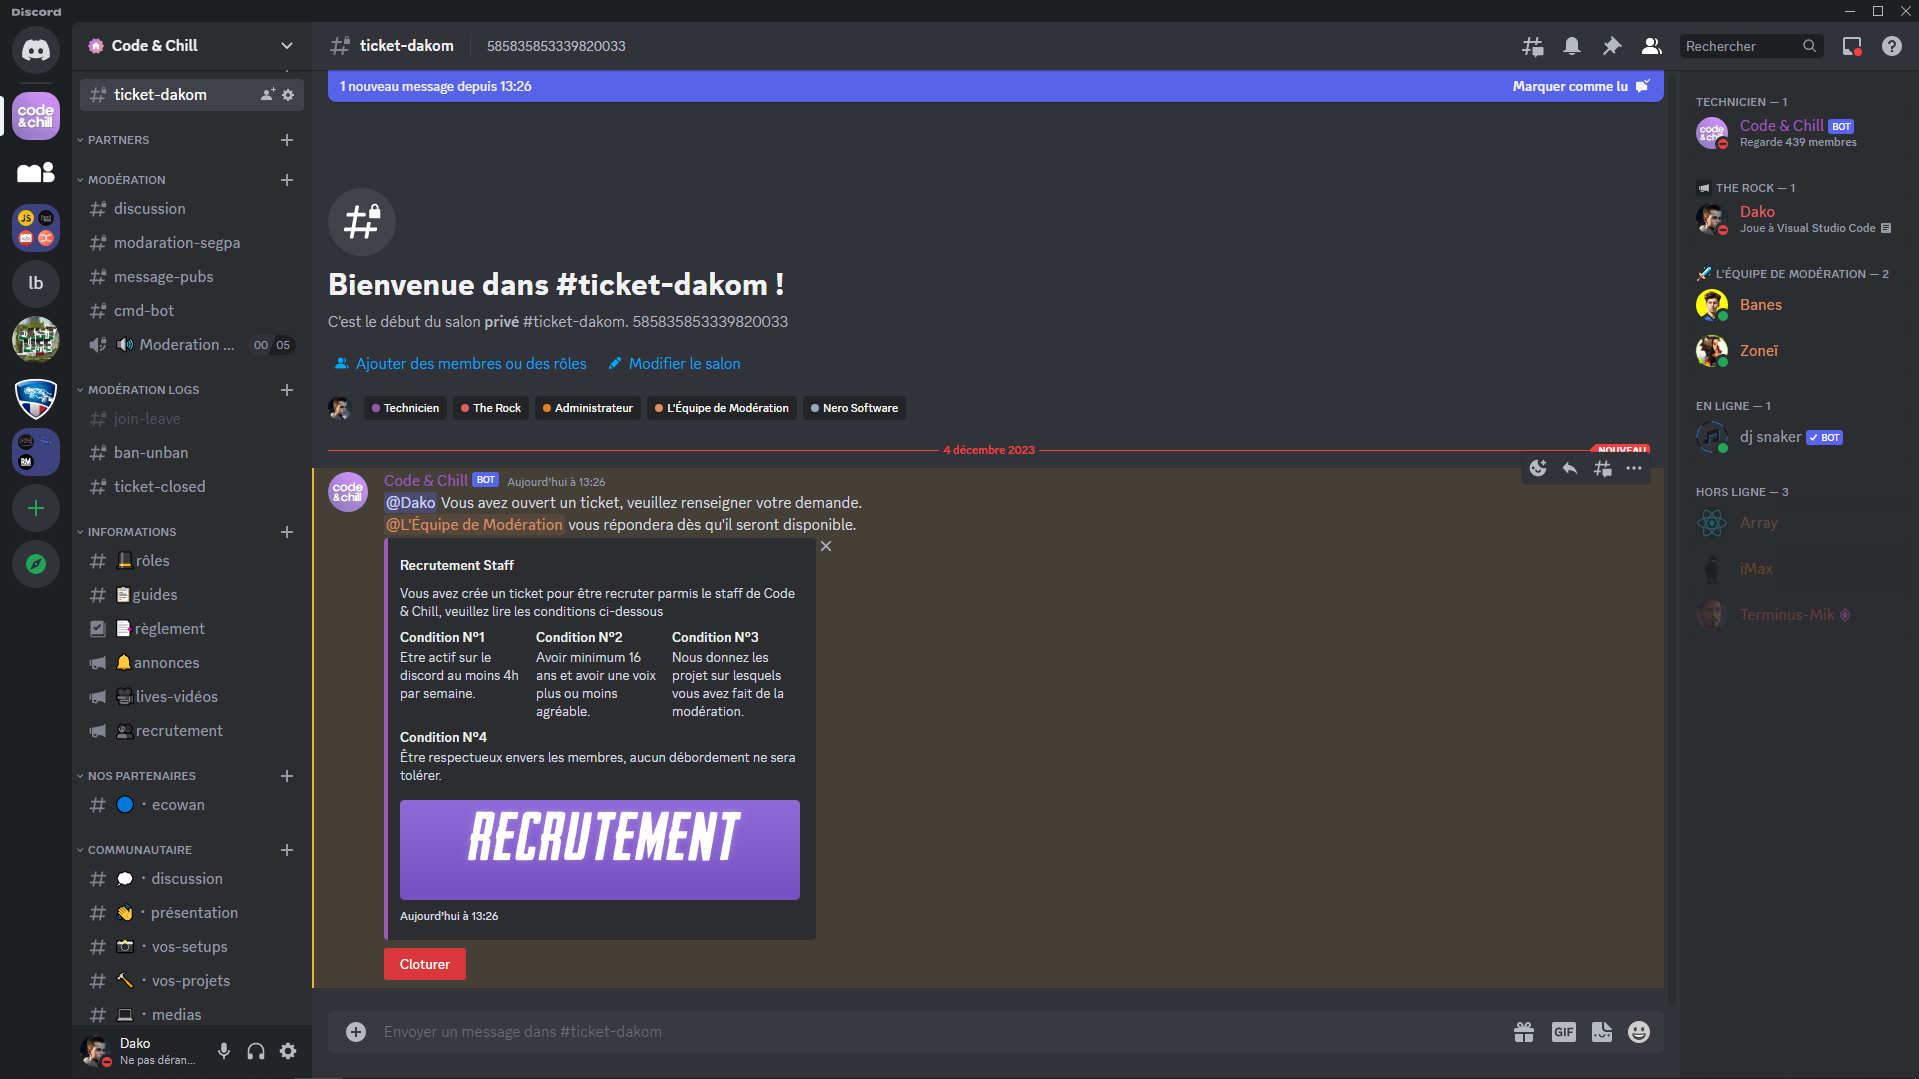1919x1079 pixels.
Task: Open the emoji picker in the message bar
Action: click(x=1638, y=1031)
